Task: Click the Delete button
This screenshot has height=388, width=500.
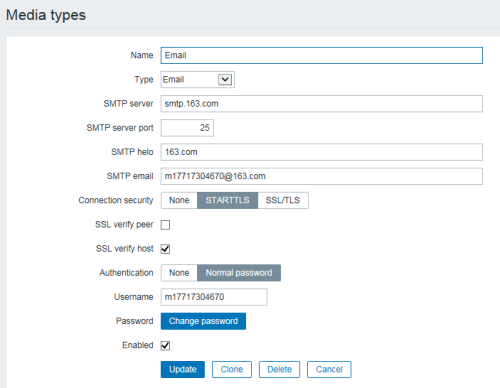Action: point(279,369)
